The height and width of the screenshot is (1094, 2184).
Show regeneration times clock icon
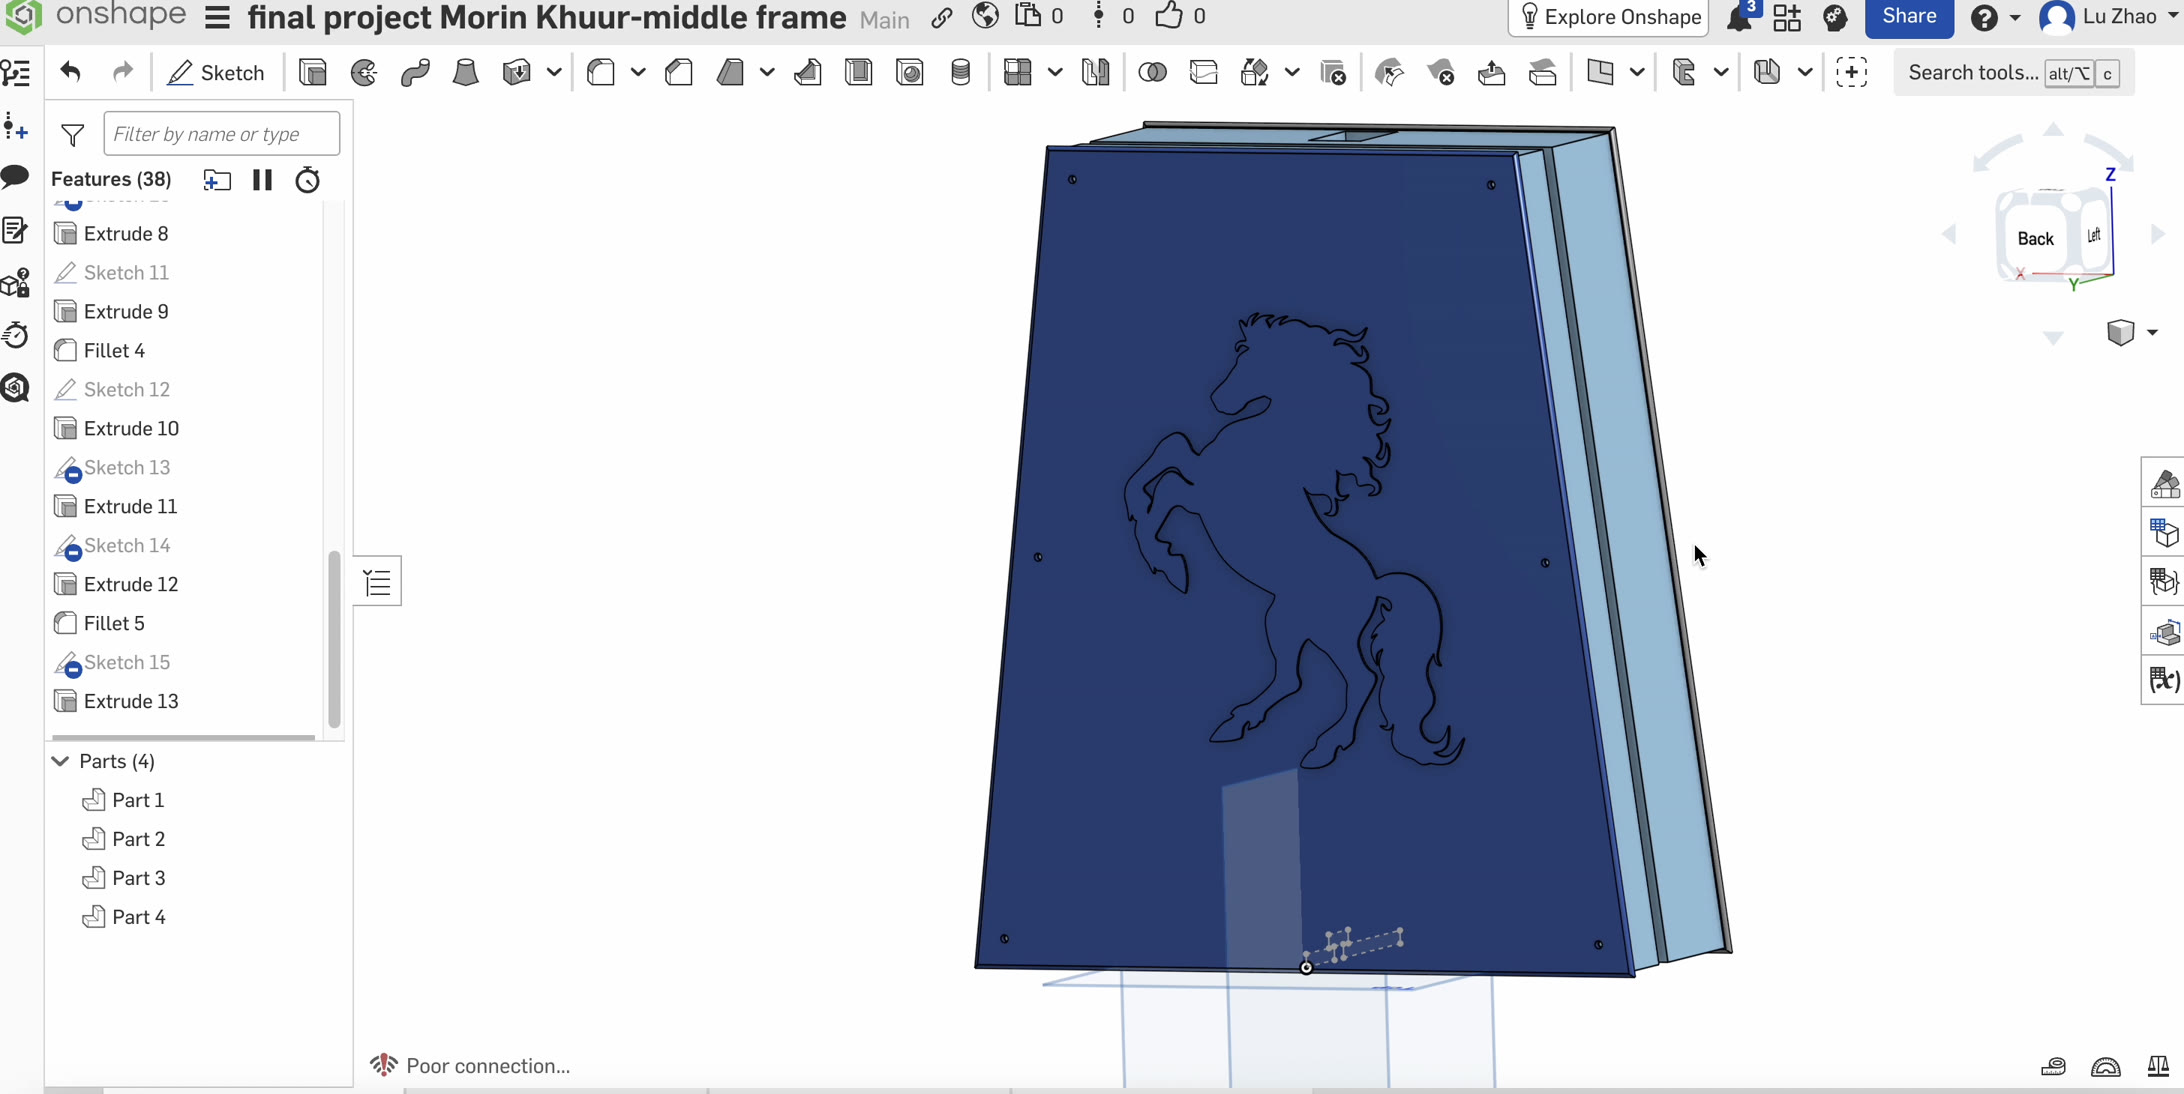[307, 179]
